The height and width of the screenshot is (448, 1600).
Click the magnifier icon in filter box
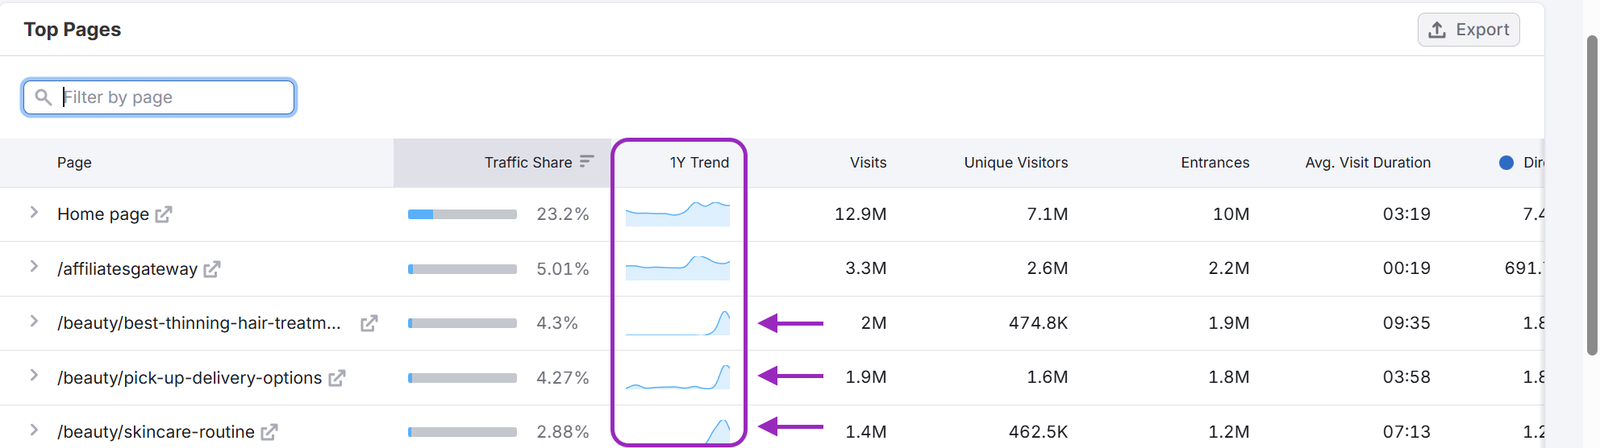pyautogui.click(x=43, y=97)
